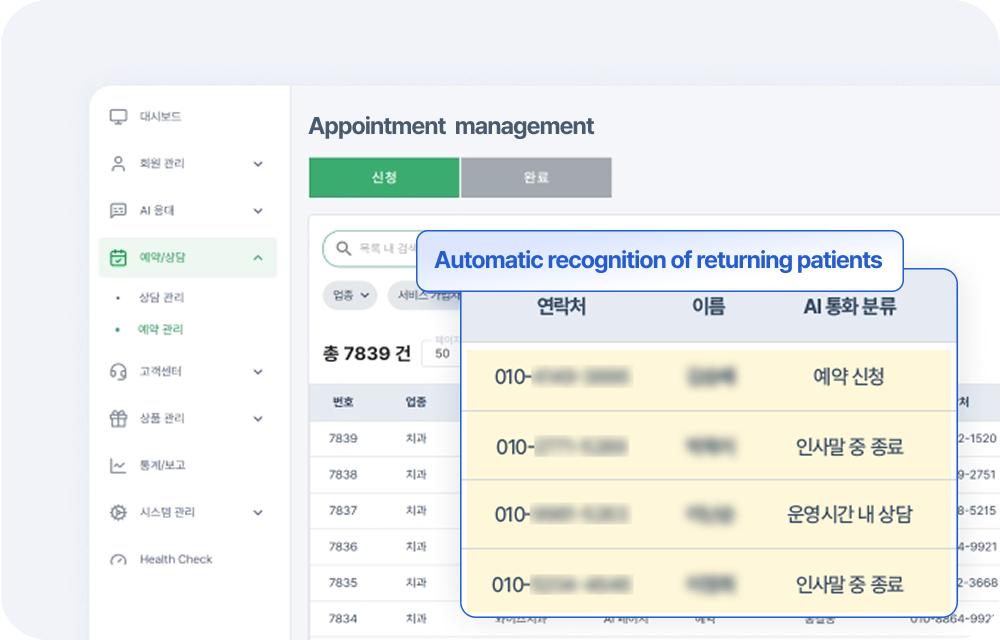This screenshot has width=1000, height=640.
Task: Click the 시스템 관리 gear icon
Action: [118, 513]
